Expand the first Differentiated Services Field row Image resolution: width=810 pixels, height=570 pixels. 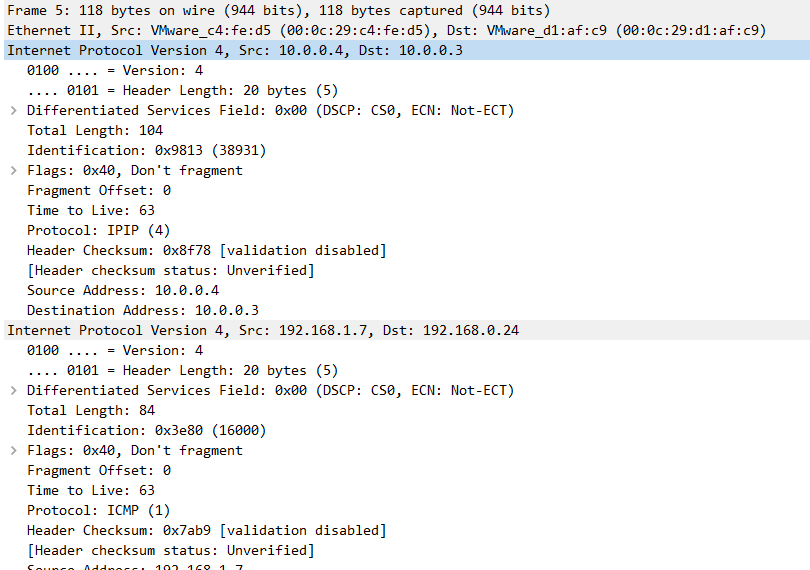(x=14, y=111)
